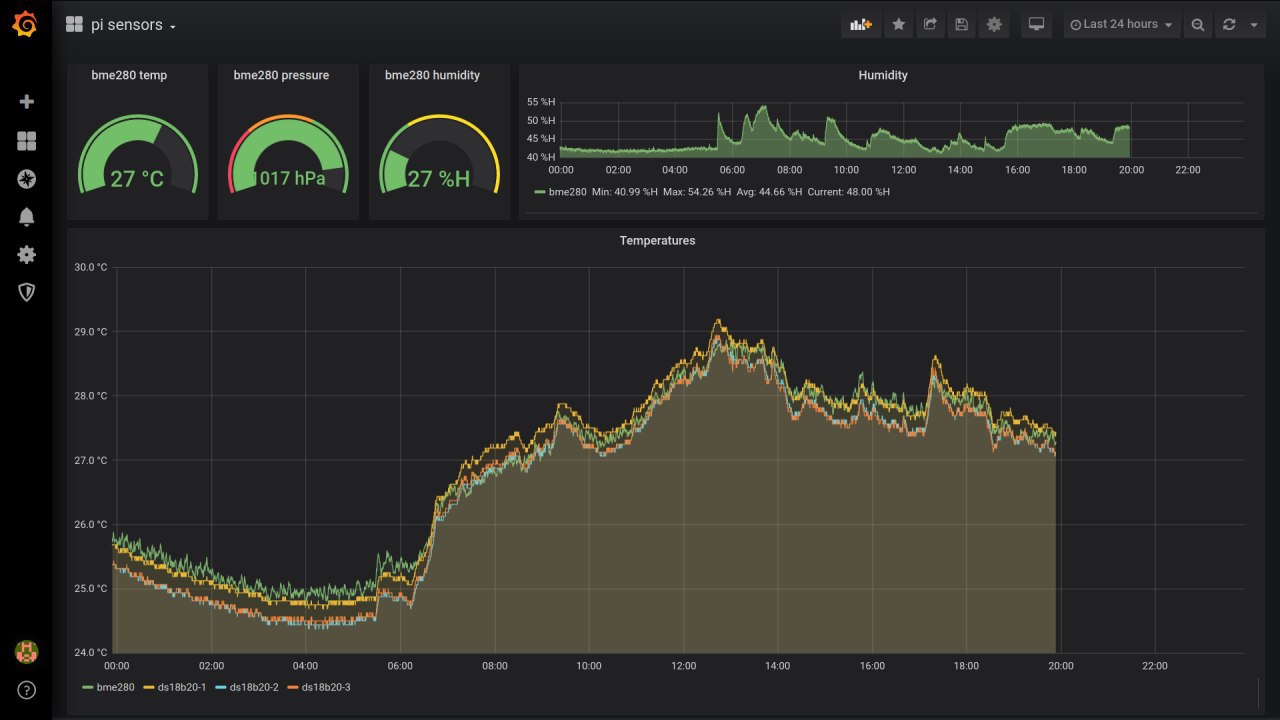1280x720 pixels.
Task: Open the Explore compass icon
Action: [27, 179]
